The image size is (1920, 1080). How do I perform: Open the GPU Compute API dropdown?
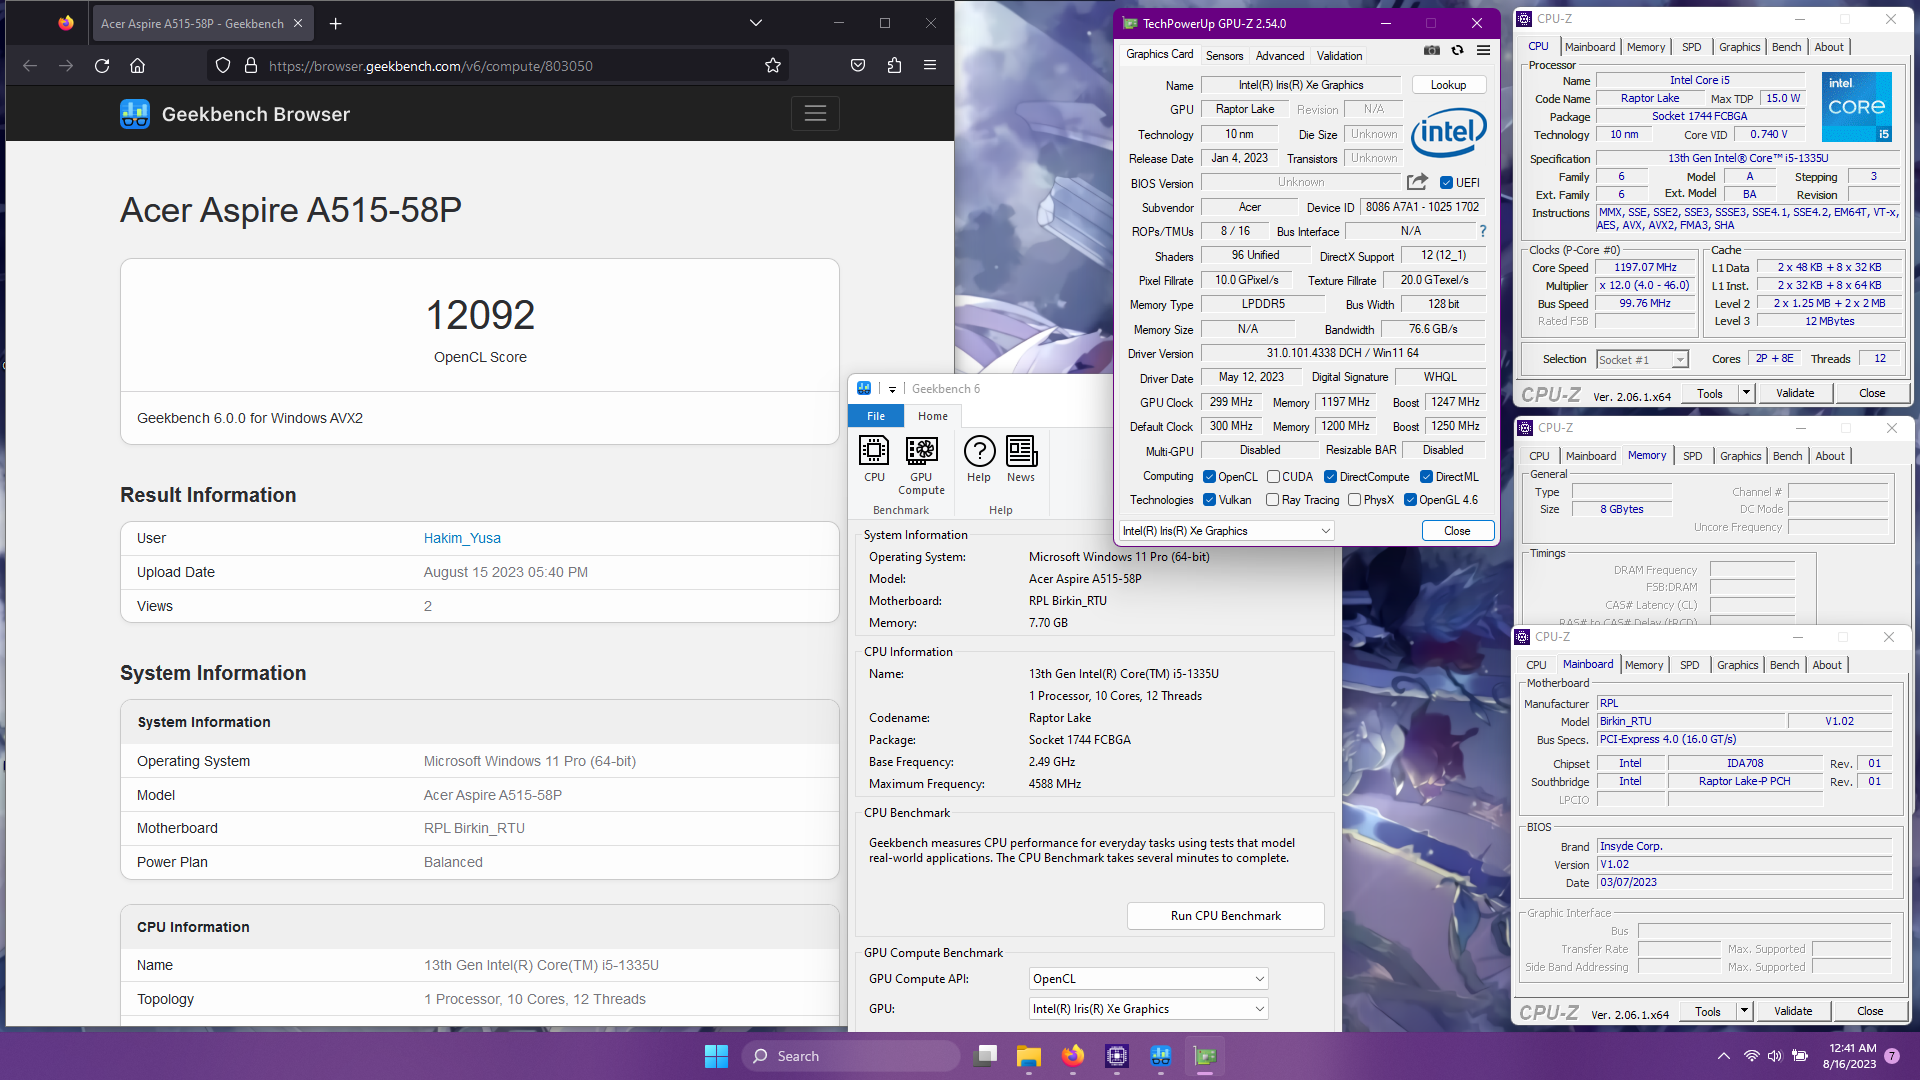pyautogui.click(x=1149, y=979)
